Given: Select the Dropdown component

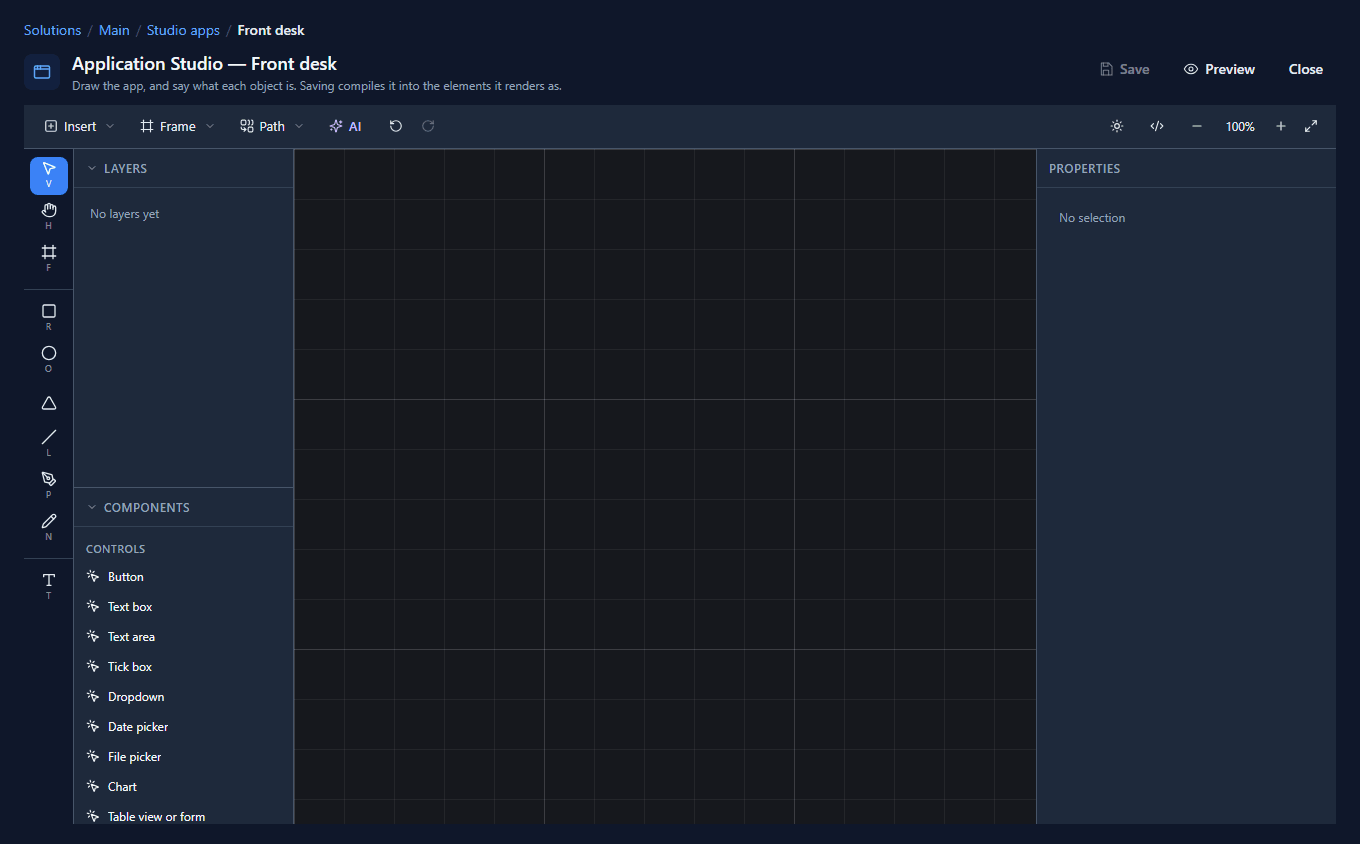Looking at the screenshot, I should (184, 697).
